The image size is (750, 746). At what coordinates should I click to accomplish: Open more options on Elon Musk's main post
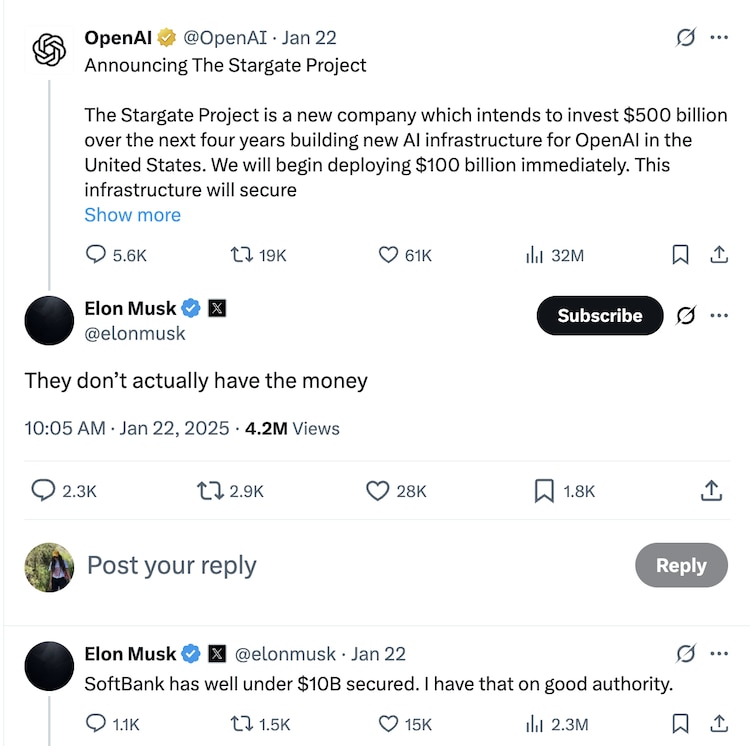point(719,315)
